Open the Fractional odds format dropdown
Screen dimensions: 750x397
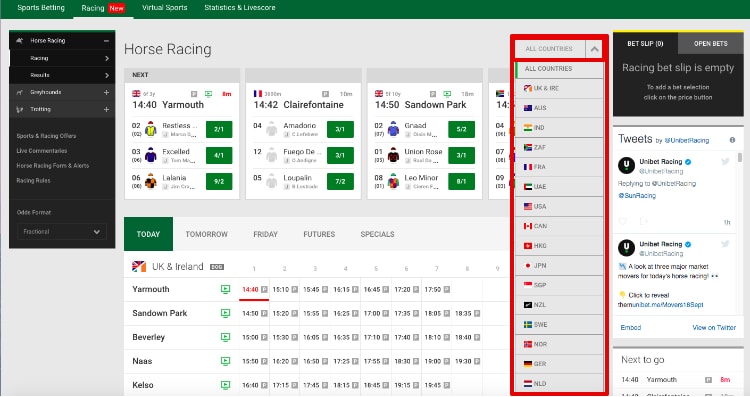[62, 232]
